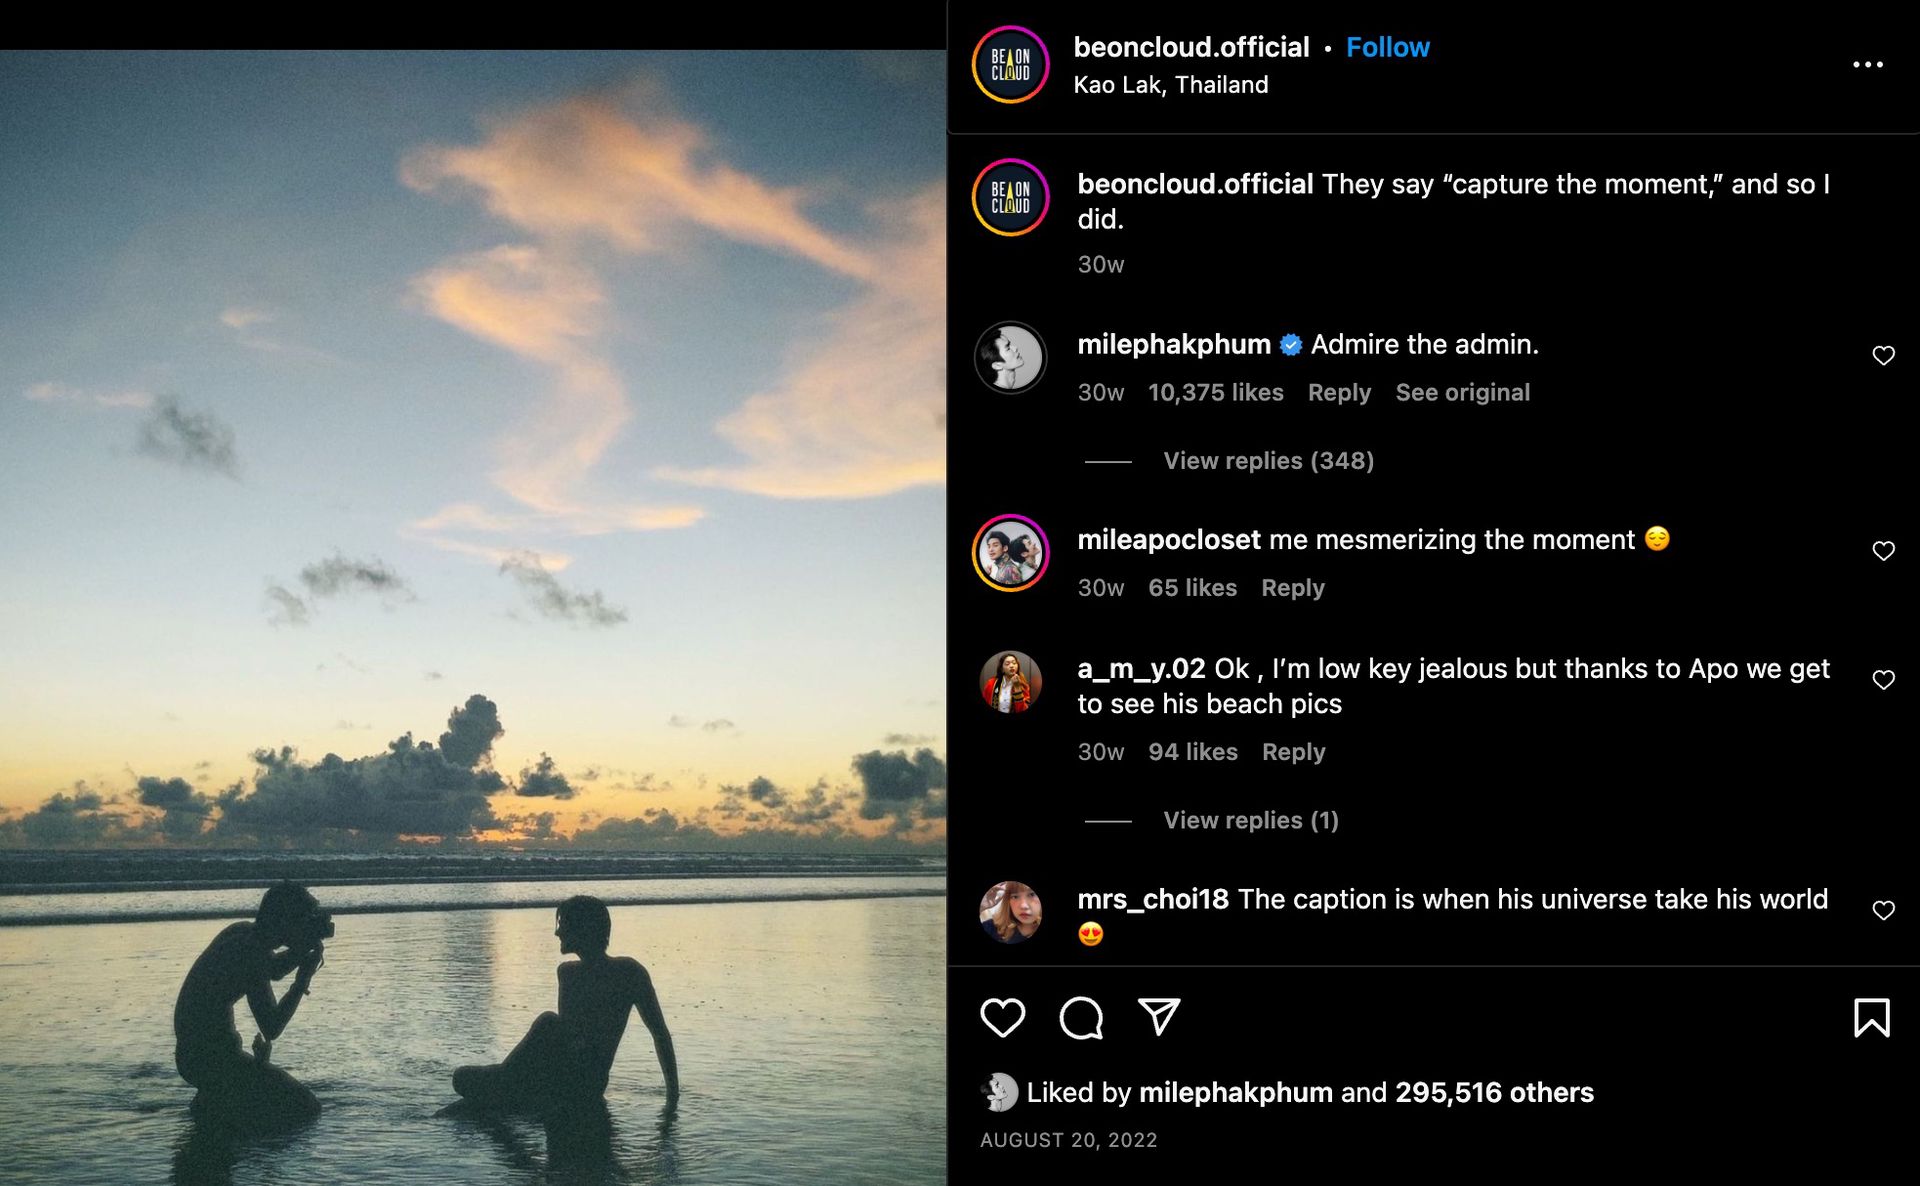1920x1186 pixels.
Task: Like mrs_choi18's comment heart icon
Action: click(x=1883, y=910)
